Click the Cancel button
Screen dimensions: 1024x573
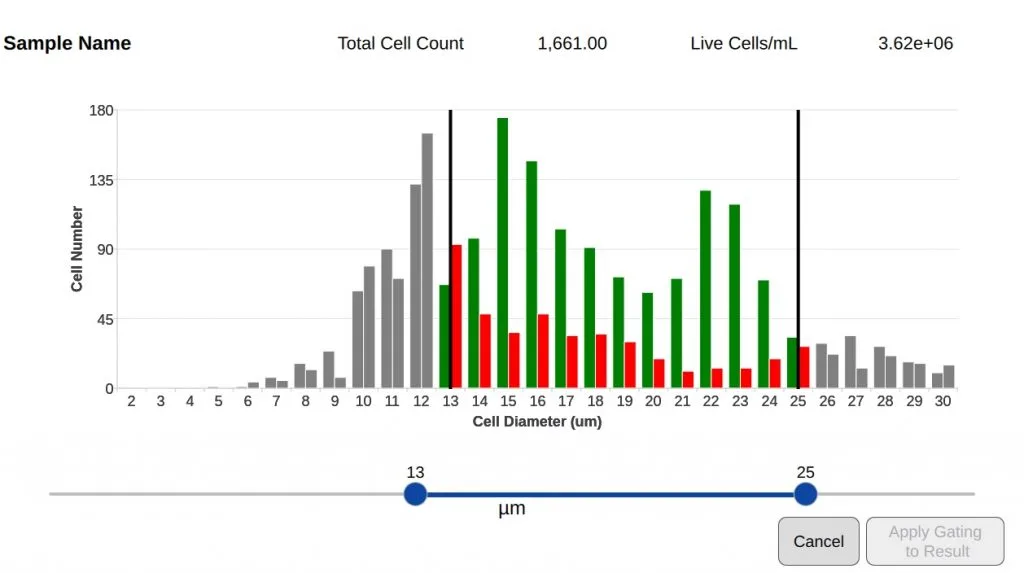click(x=818, y=541)
